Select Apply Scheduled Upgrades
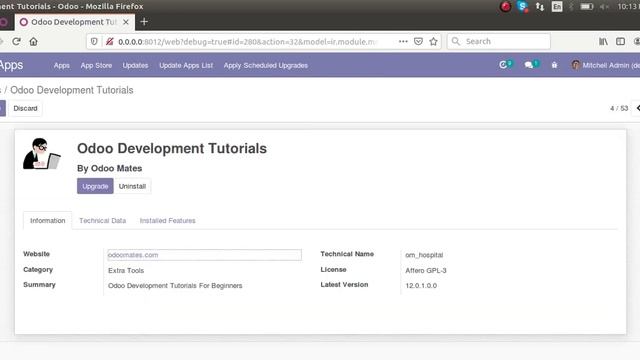 [265, 65]
